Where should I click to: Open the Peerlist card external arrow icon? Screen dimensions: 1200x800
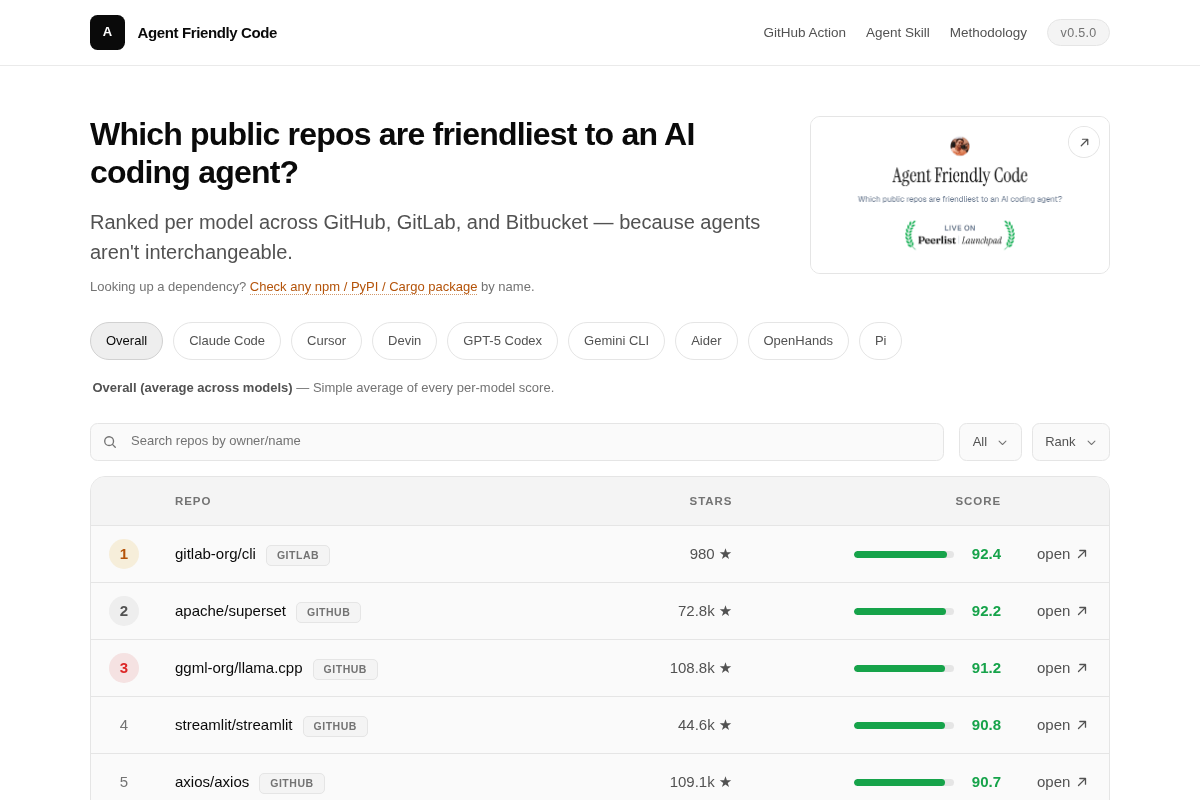click(1084, 142)
